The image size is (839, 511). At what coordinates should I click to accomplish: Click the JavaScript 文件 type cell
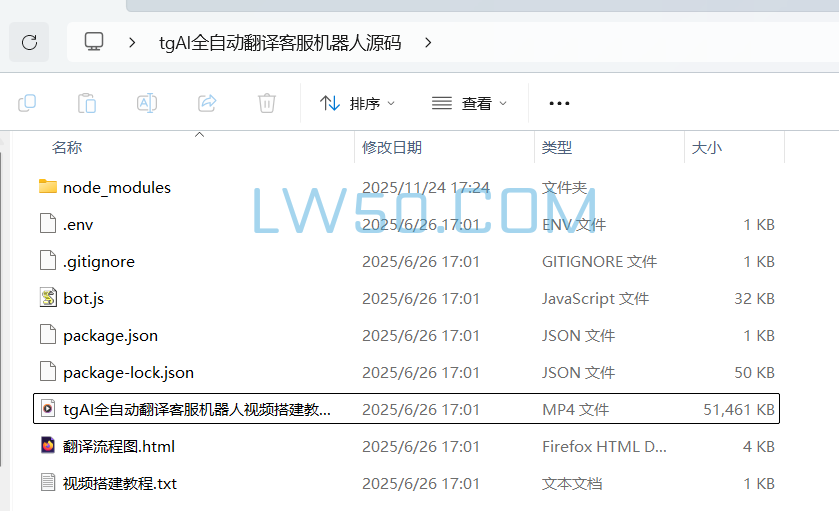[596, 299]
